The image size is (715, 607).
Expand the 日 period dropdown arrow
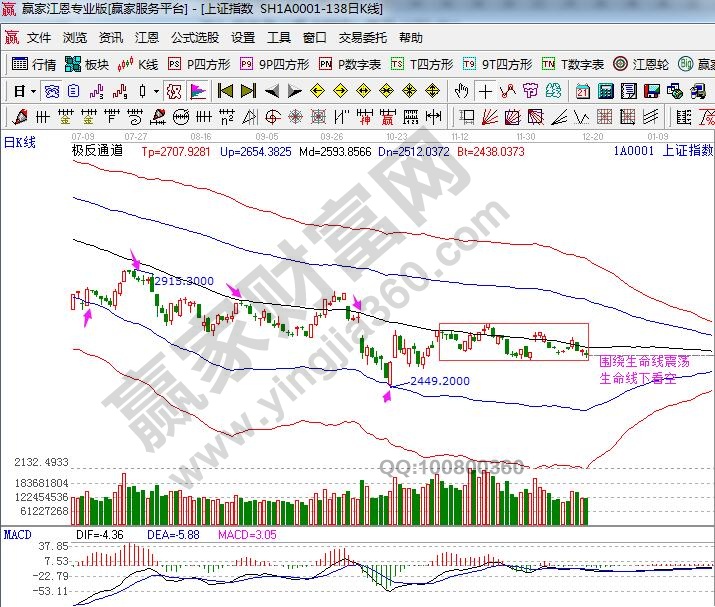(x=33, y=91)
